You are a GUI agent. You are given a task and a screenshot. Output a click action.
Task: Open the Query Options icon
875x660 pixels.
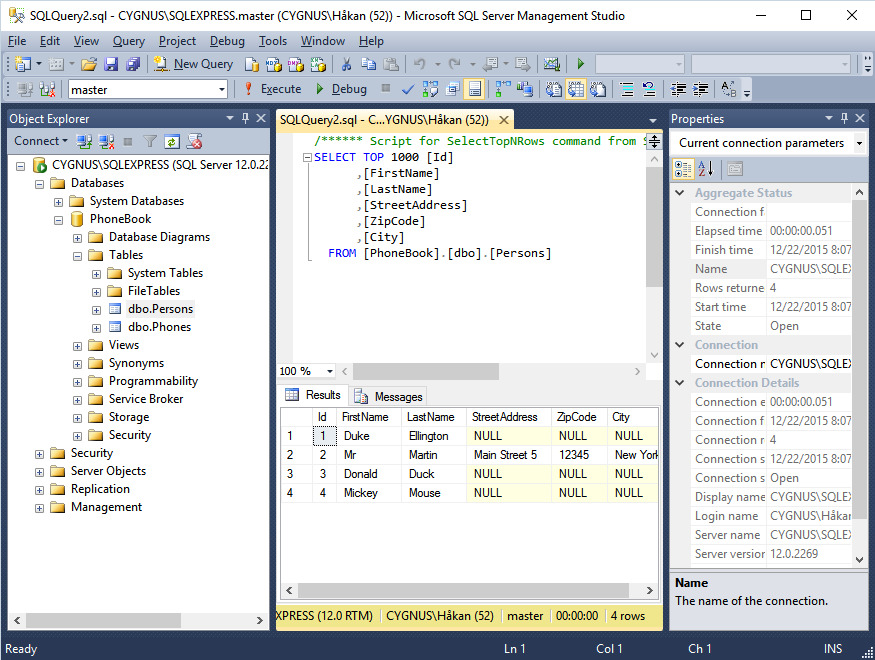pos(453,89)
